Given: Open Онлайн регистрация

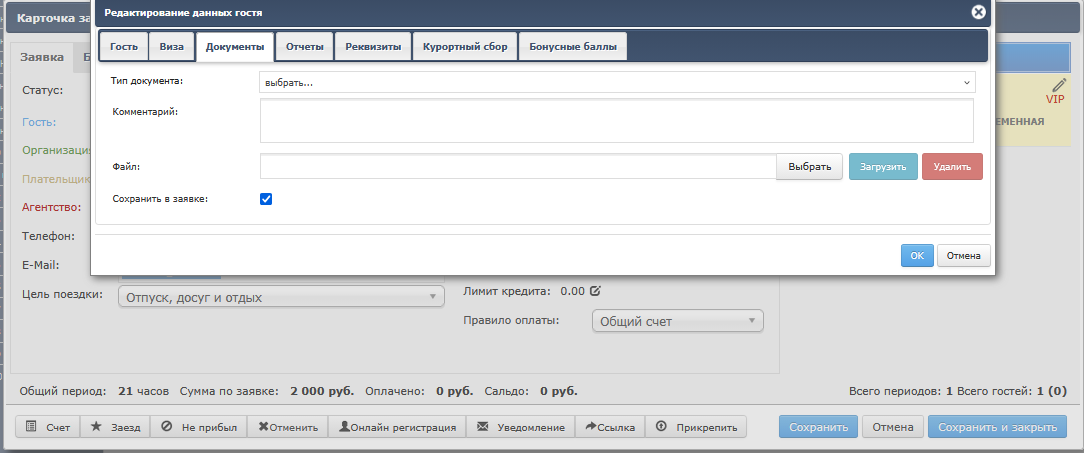Looking at the screenshot, I should tap(398, 427).
